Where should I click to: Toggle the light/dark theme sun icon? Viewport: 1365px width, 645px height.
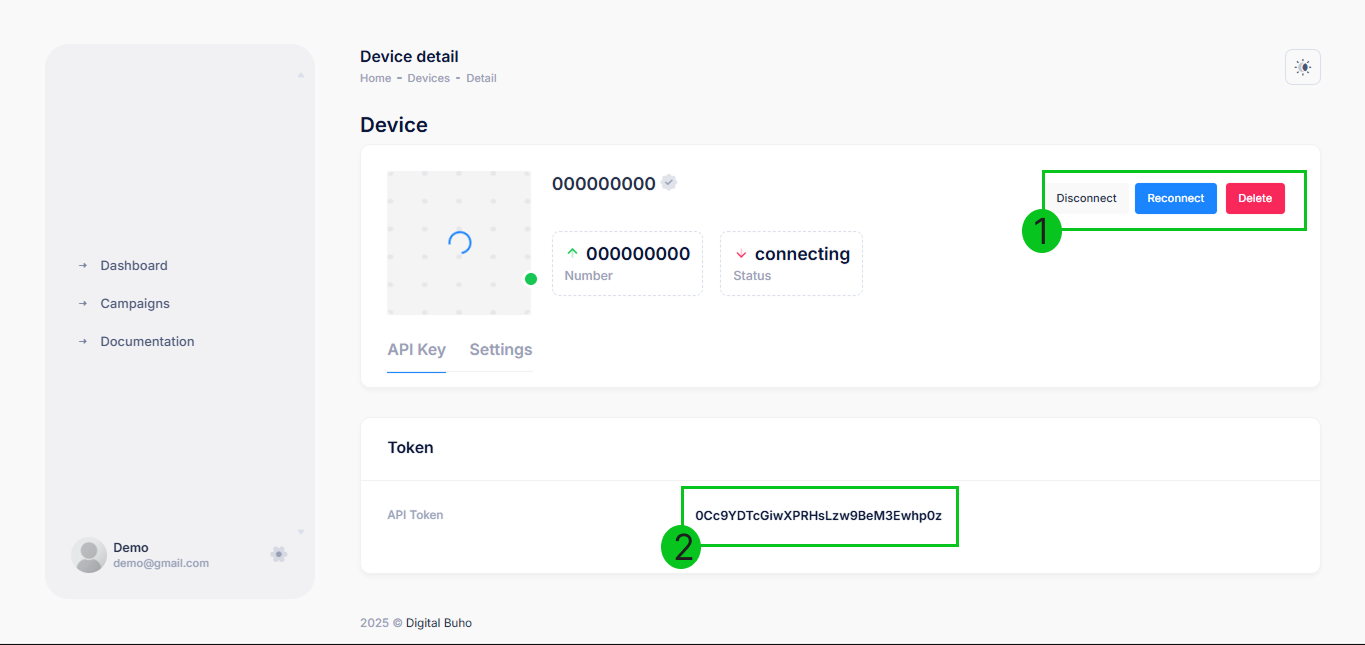1302,67
